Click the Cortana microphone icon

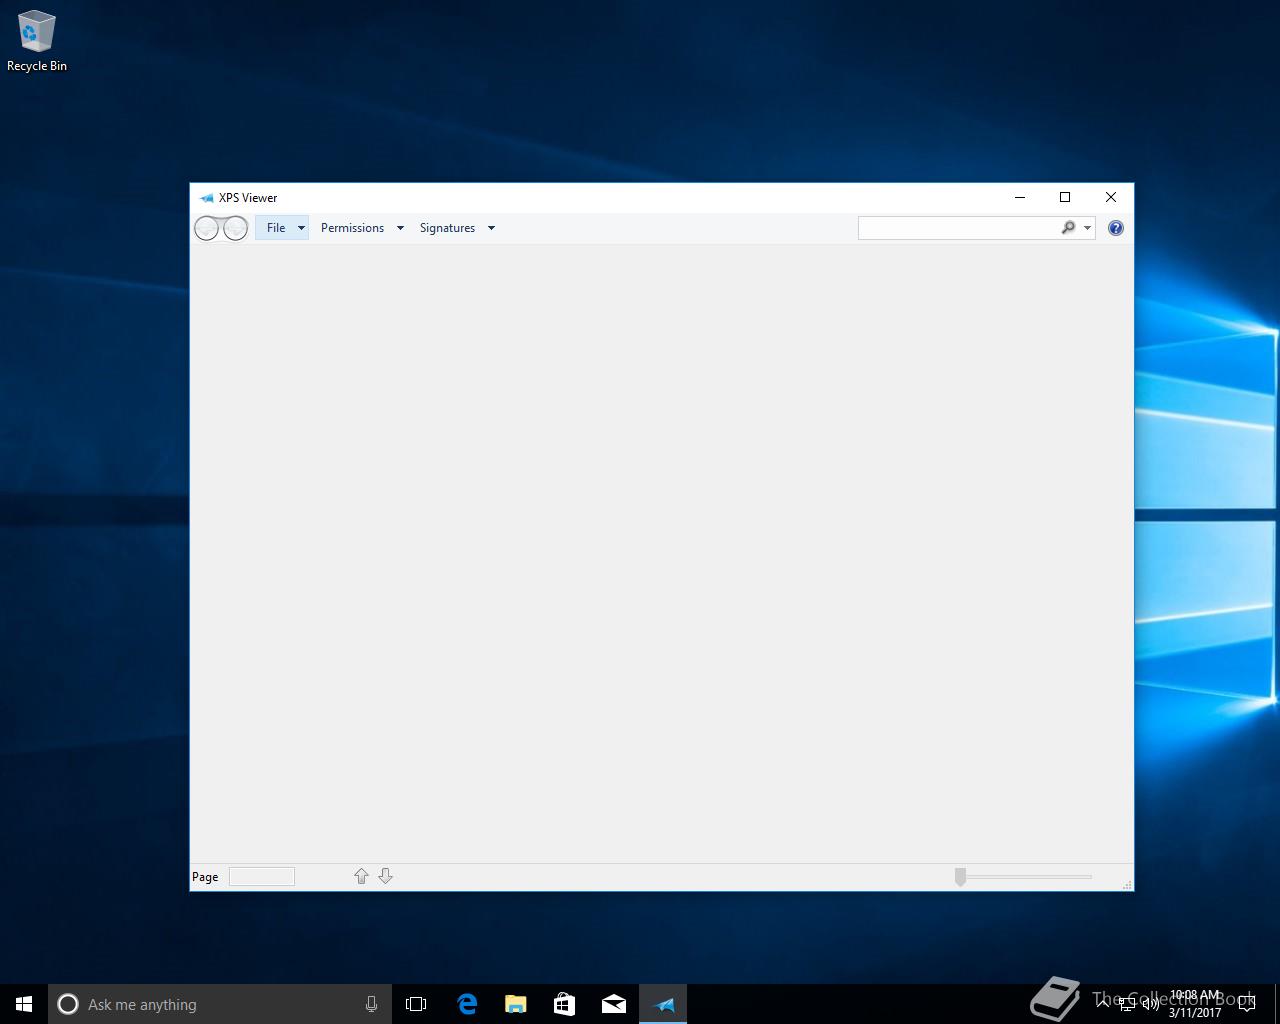(371, 1004)
